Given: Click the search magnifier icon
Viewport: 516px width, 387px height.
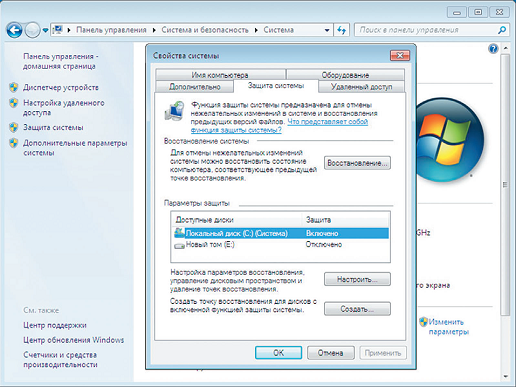Looking at the screenshot, I should [x=502, y=30].
